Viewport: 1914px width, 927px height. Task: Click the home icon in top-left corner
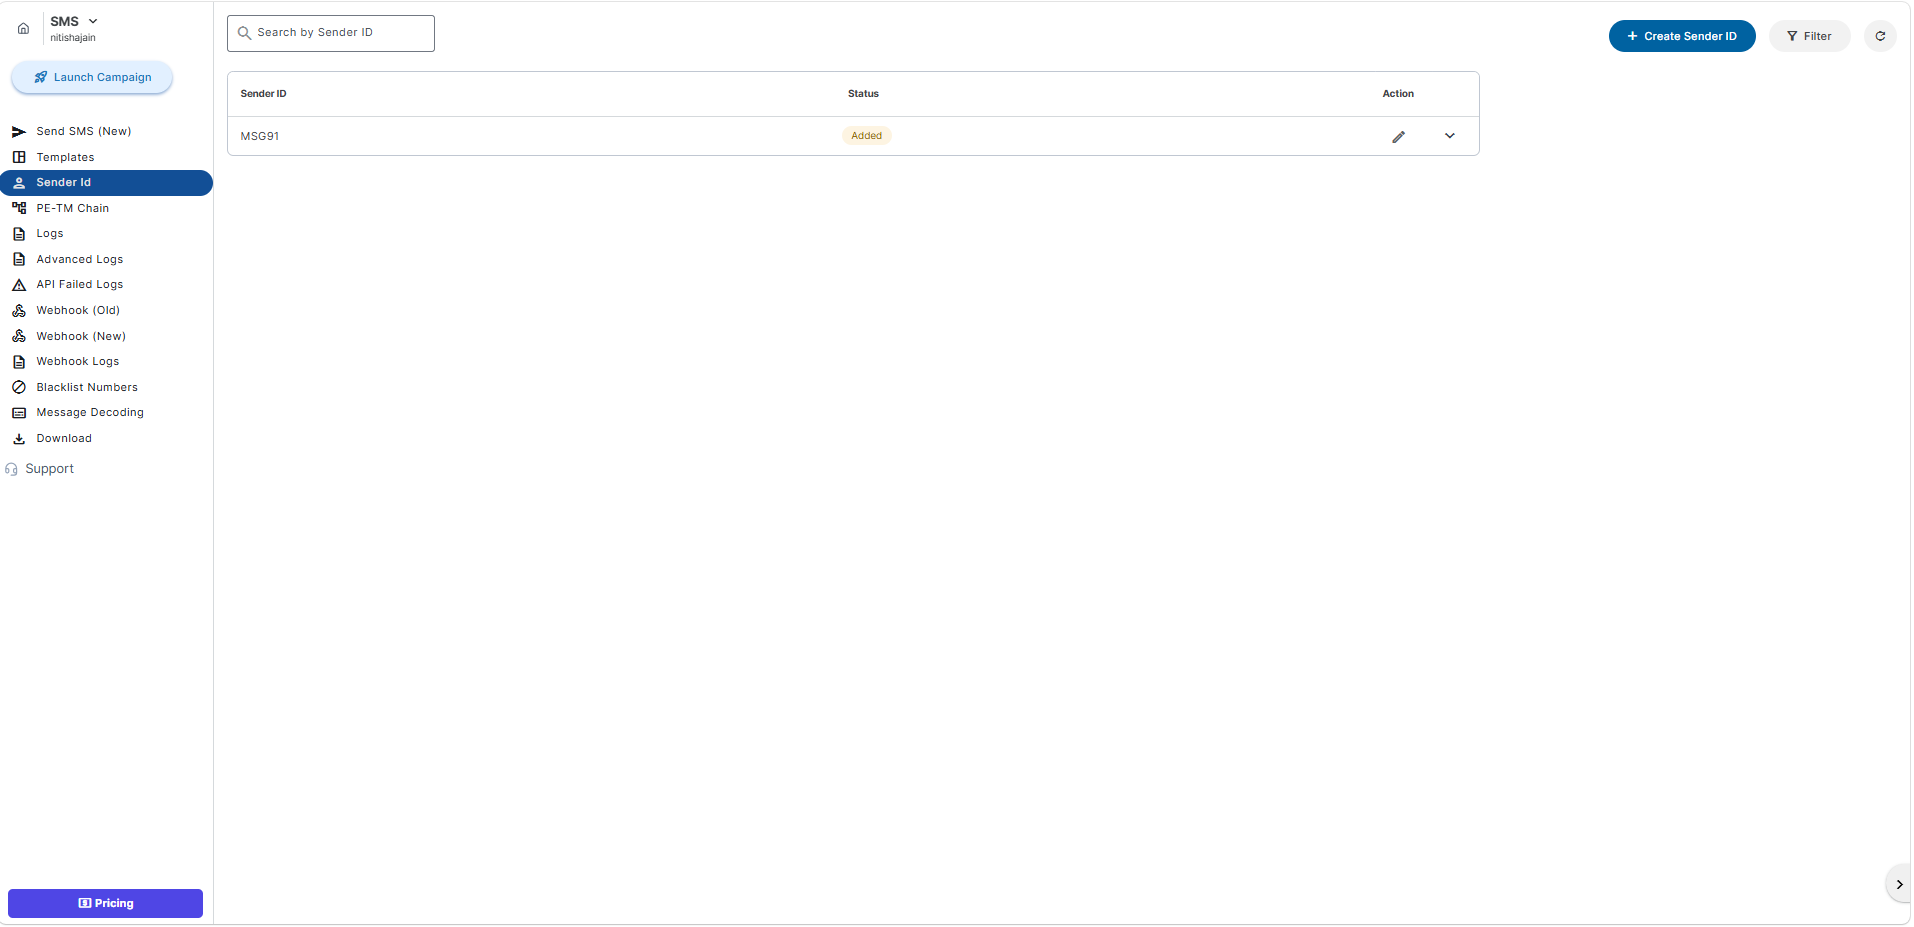(x=23, y=28)
